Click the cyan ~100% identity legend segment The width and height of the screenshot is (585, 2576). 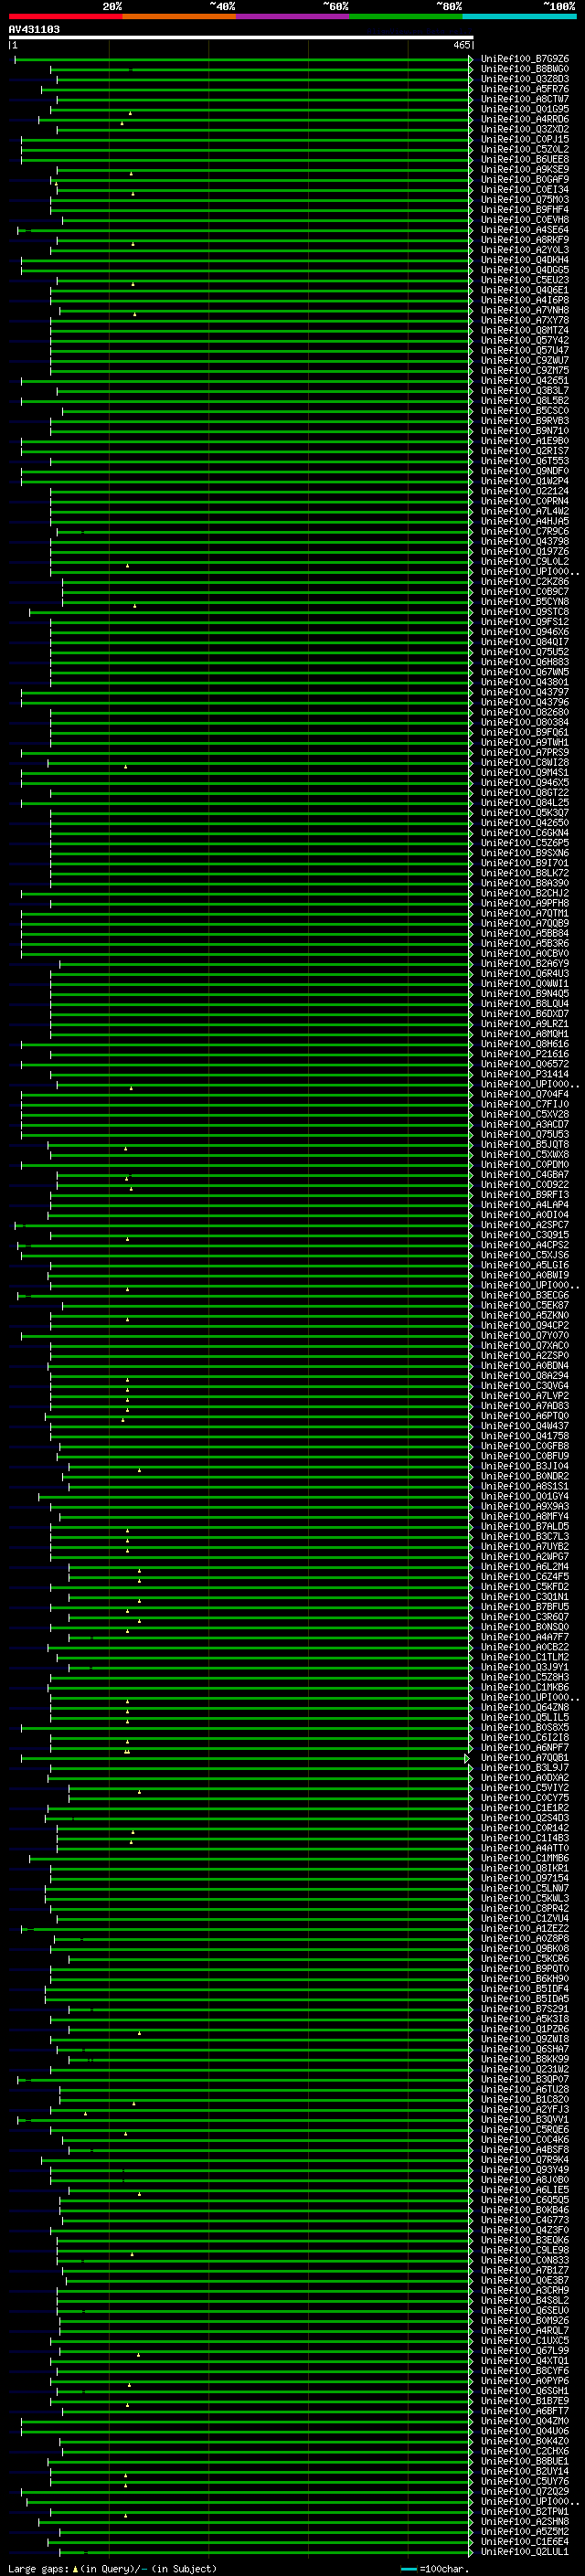pyautogui.click(x=519, y=17)
